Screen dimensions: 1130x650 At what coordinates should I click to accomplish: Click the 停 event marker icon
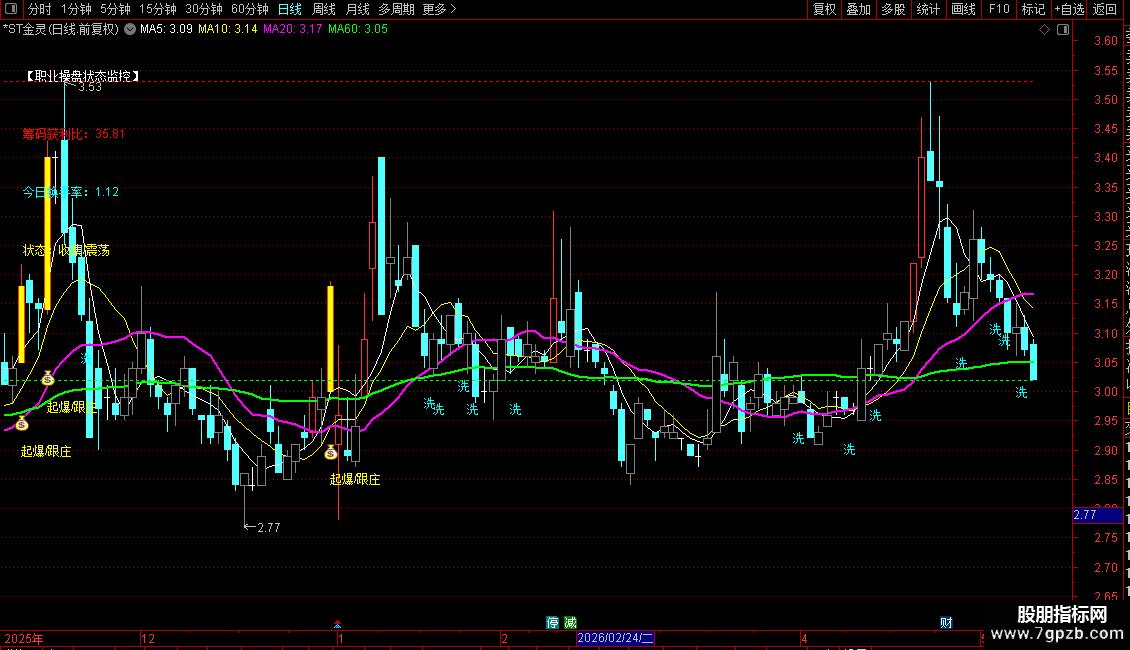553,623
